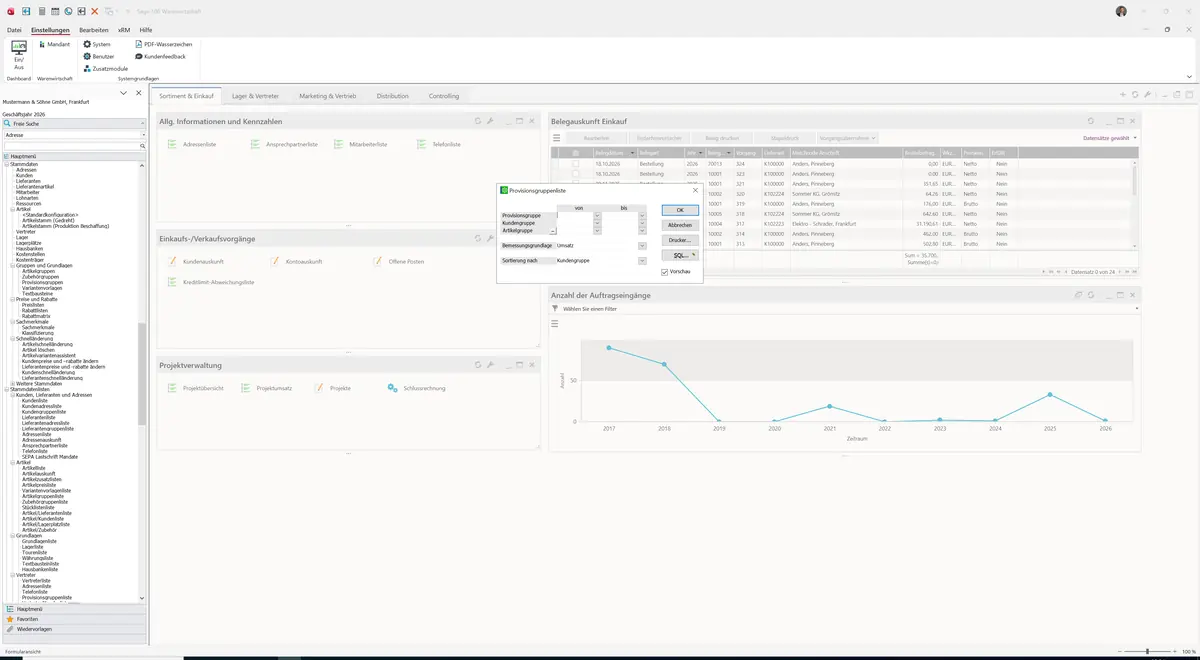The image size is (1200, 660).
Task: Click the free search input field below Adresse
Action: point(70,146)
